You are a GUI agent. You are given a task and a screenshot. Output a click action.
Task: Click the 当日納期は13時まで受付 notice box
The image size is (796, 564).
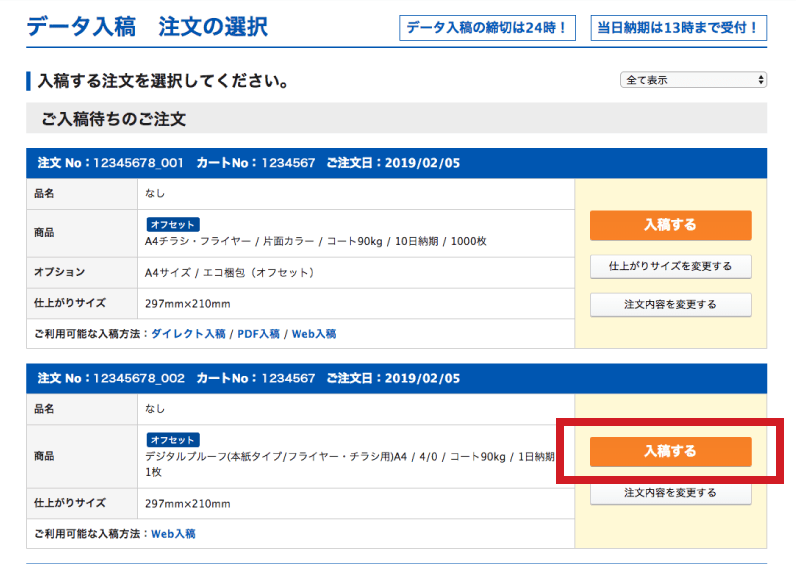tap(678, 28)
